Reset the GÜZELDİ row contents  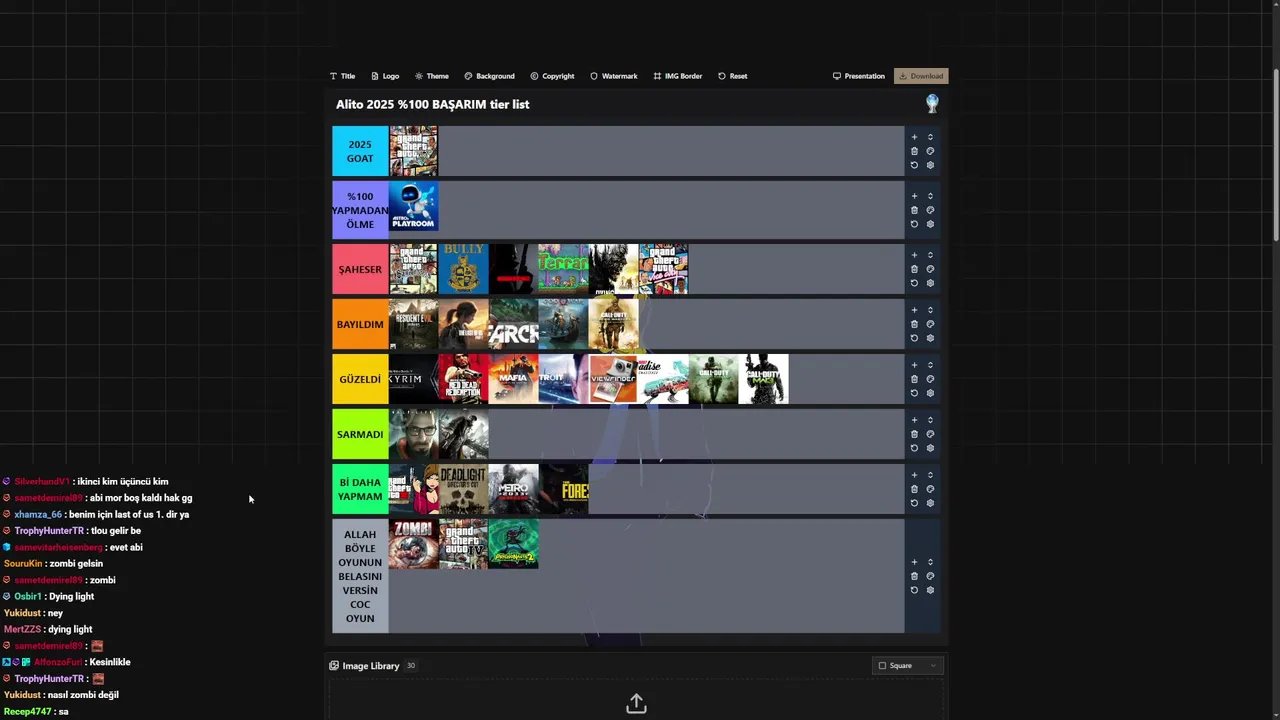click(914, 393)
